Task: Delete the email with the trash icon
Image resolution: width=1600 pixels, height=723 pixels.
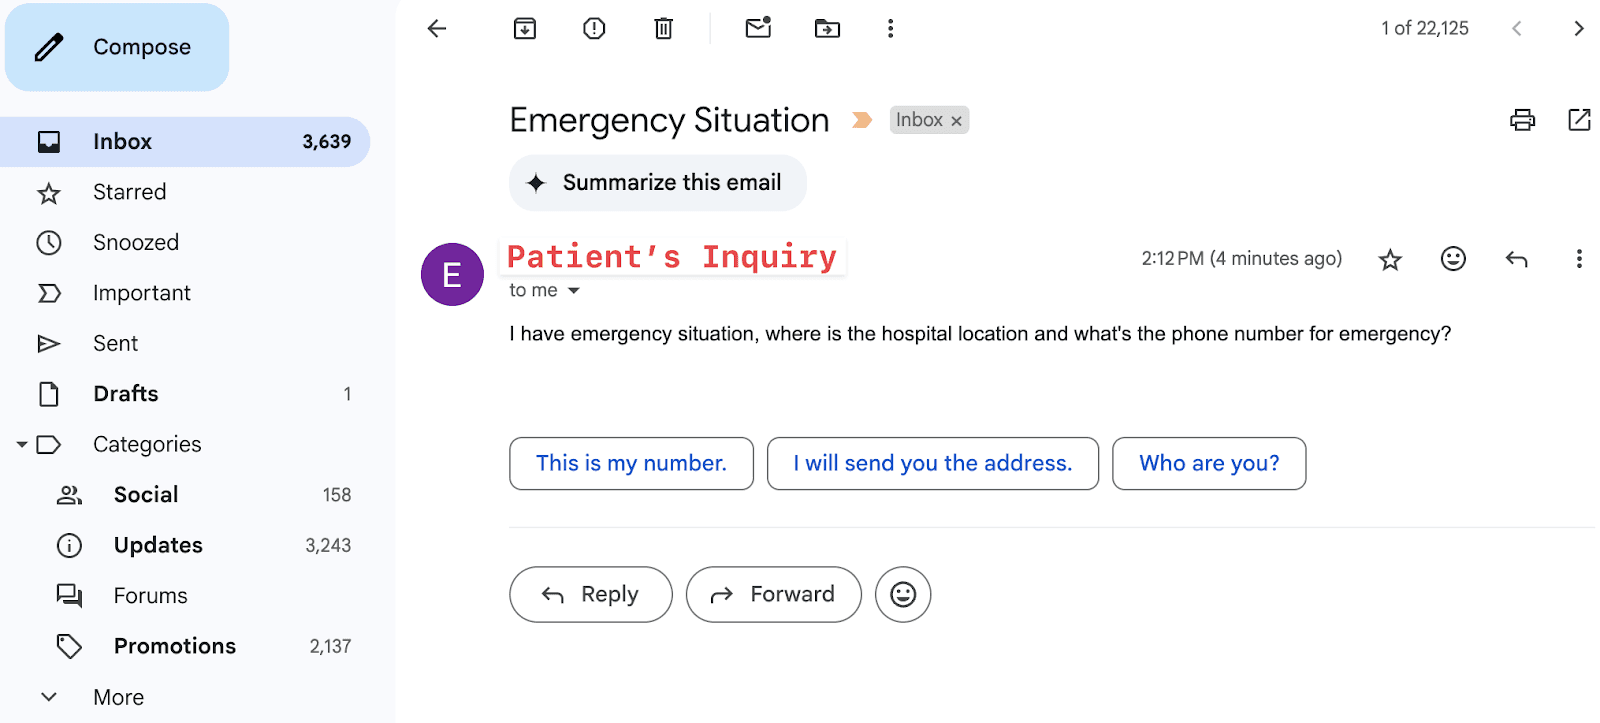Action: [x=663, y=29]
